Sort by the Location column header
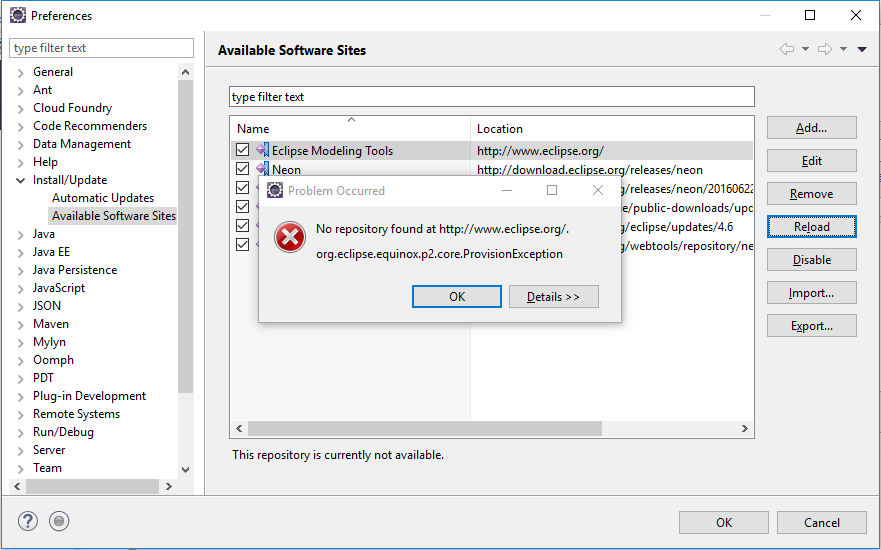881x550 pixels. (612, 129)
